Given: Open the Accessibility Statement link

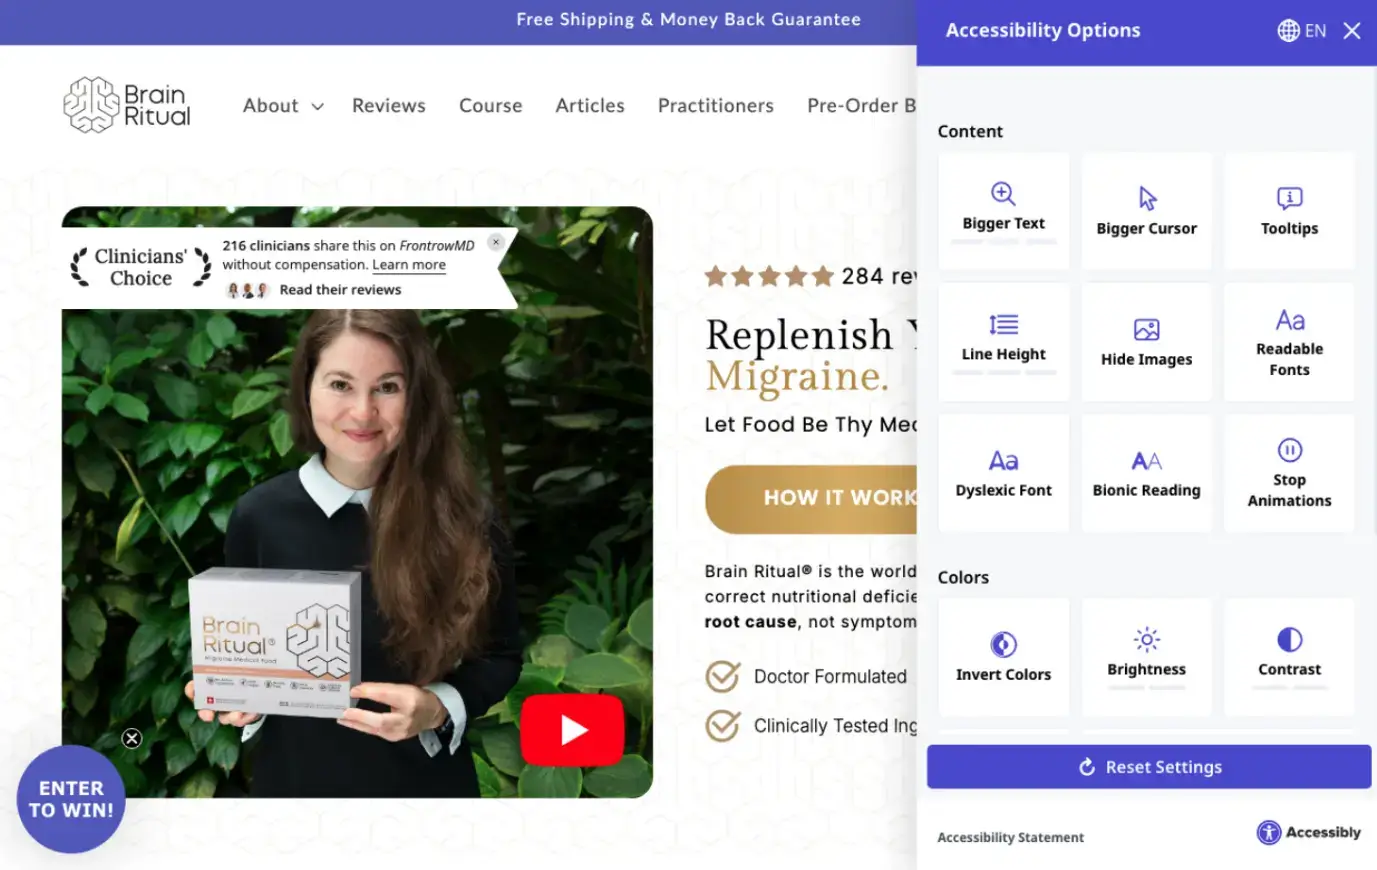Looking at the screenshot, I should point(1010,838).
